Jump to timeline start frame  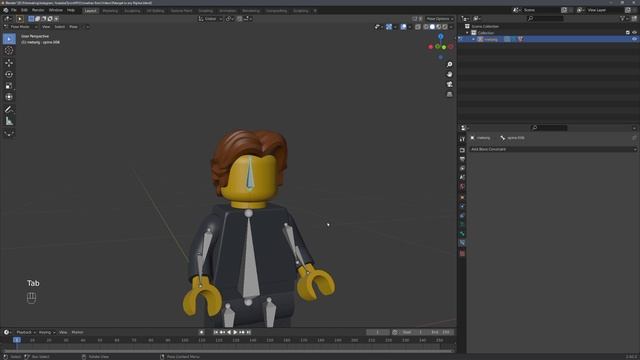[x=216, y=332]
